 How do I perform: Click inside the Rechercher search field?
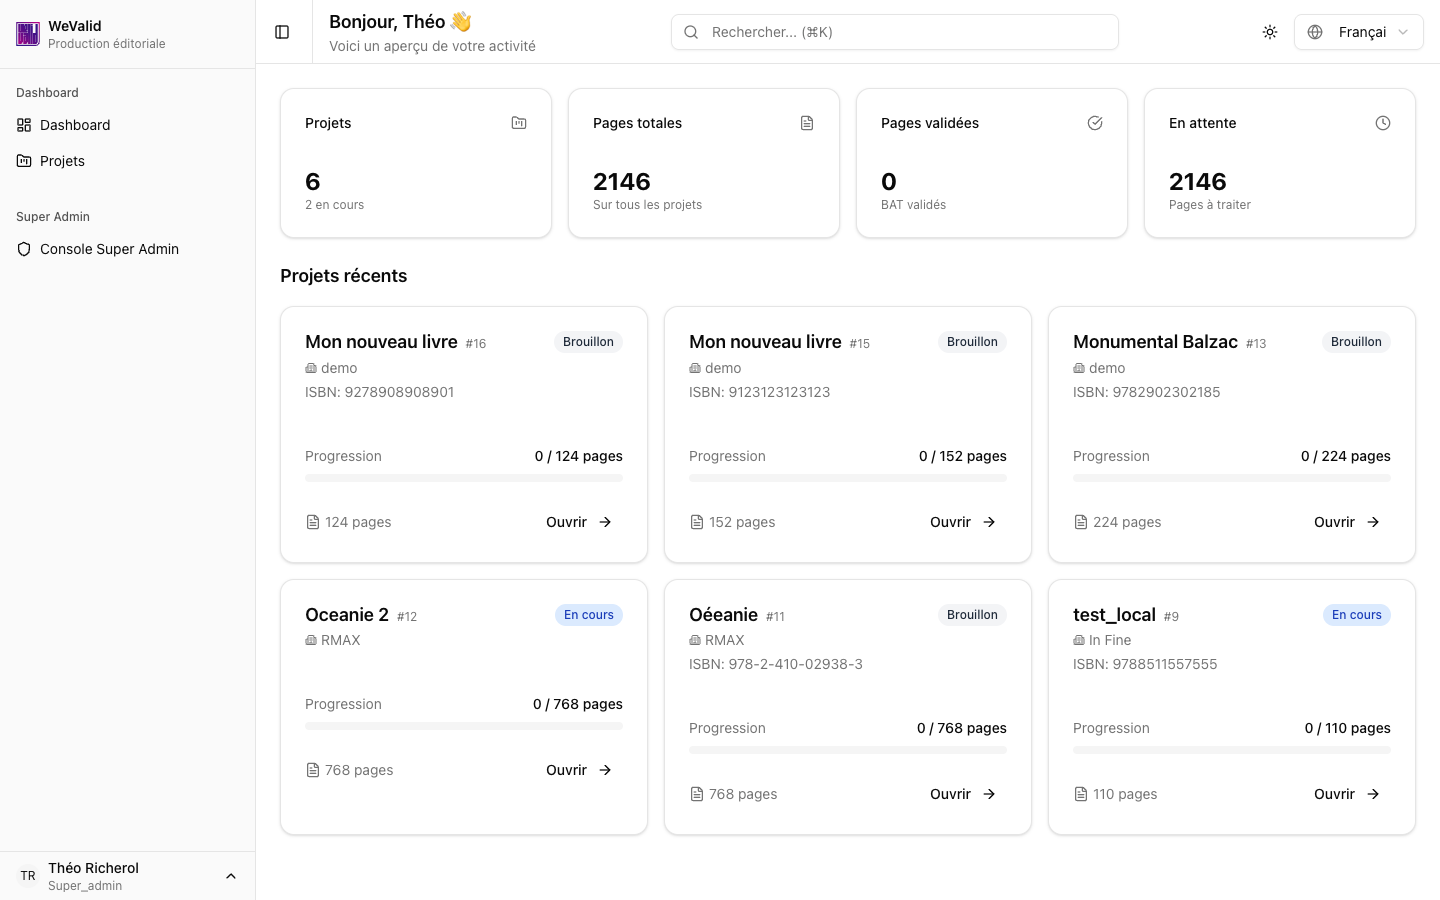click(x=894, y=31)
